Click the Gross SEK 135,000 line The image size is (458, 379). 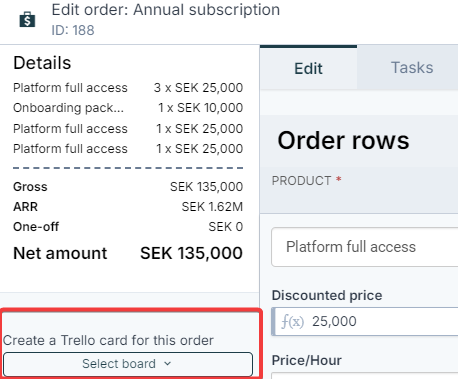coord(128,187)
